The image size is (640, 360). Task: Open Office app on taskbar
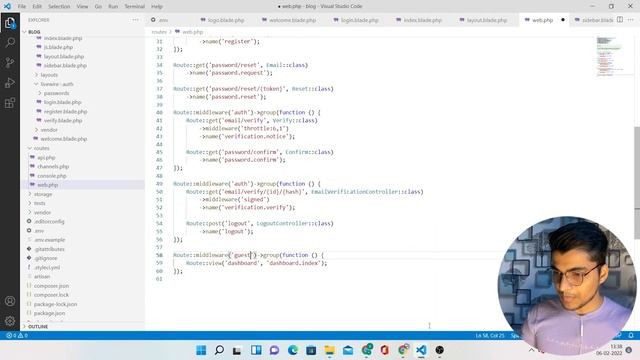click(384, 350)
